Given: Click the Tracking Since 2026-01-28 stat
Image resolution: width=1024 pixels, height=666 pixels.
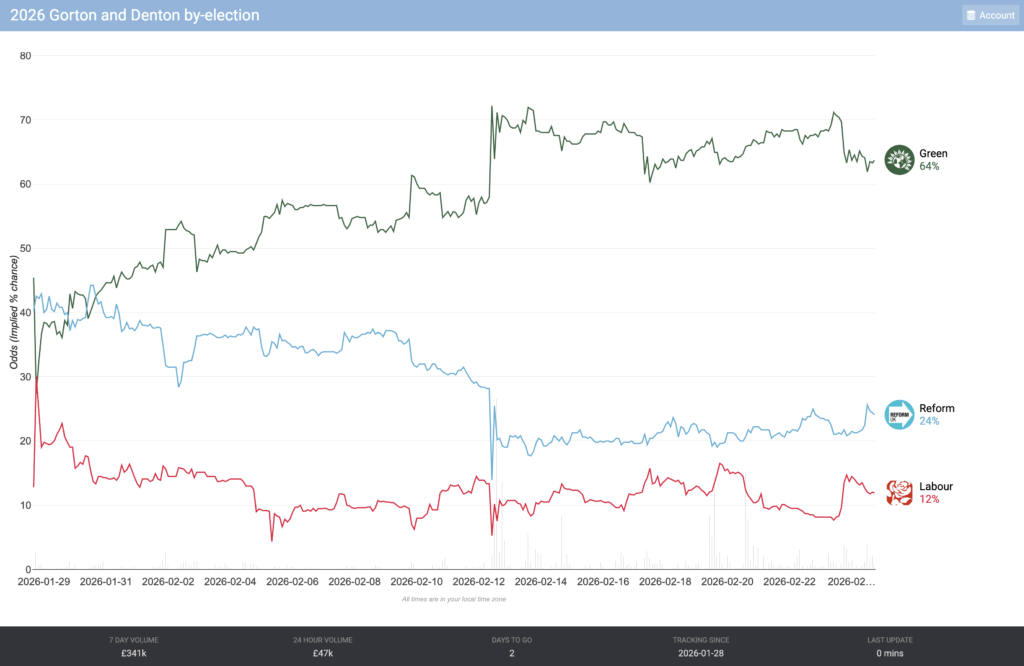Looking at the screenshot, I should click(701, 653).
